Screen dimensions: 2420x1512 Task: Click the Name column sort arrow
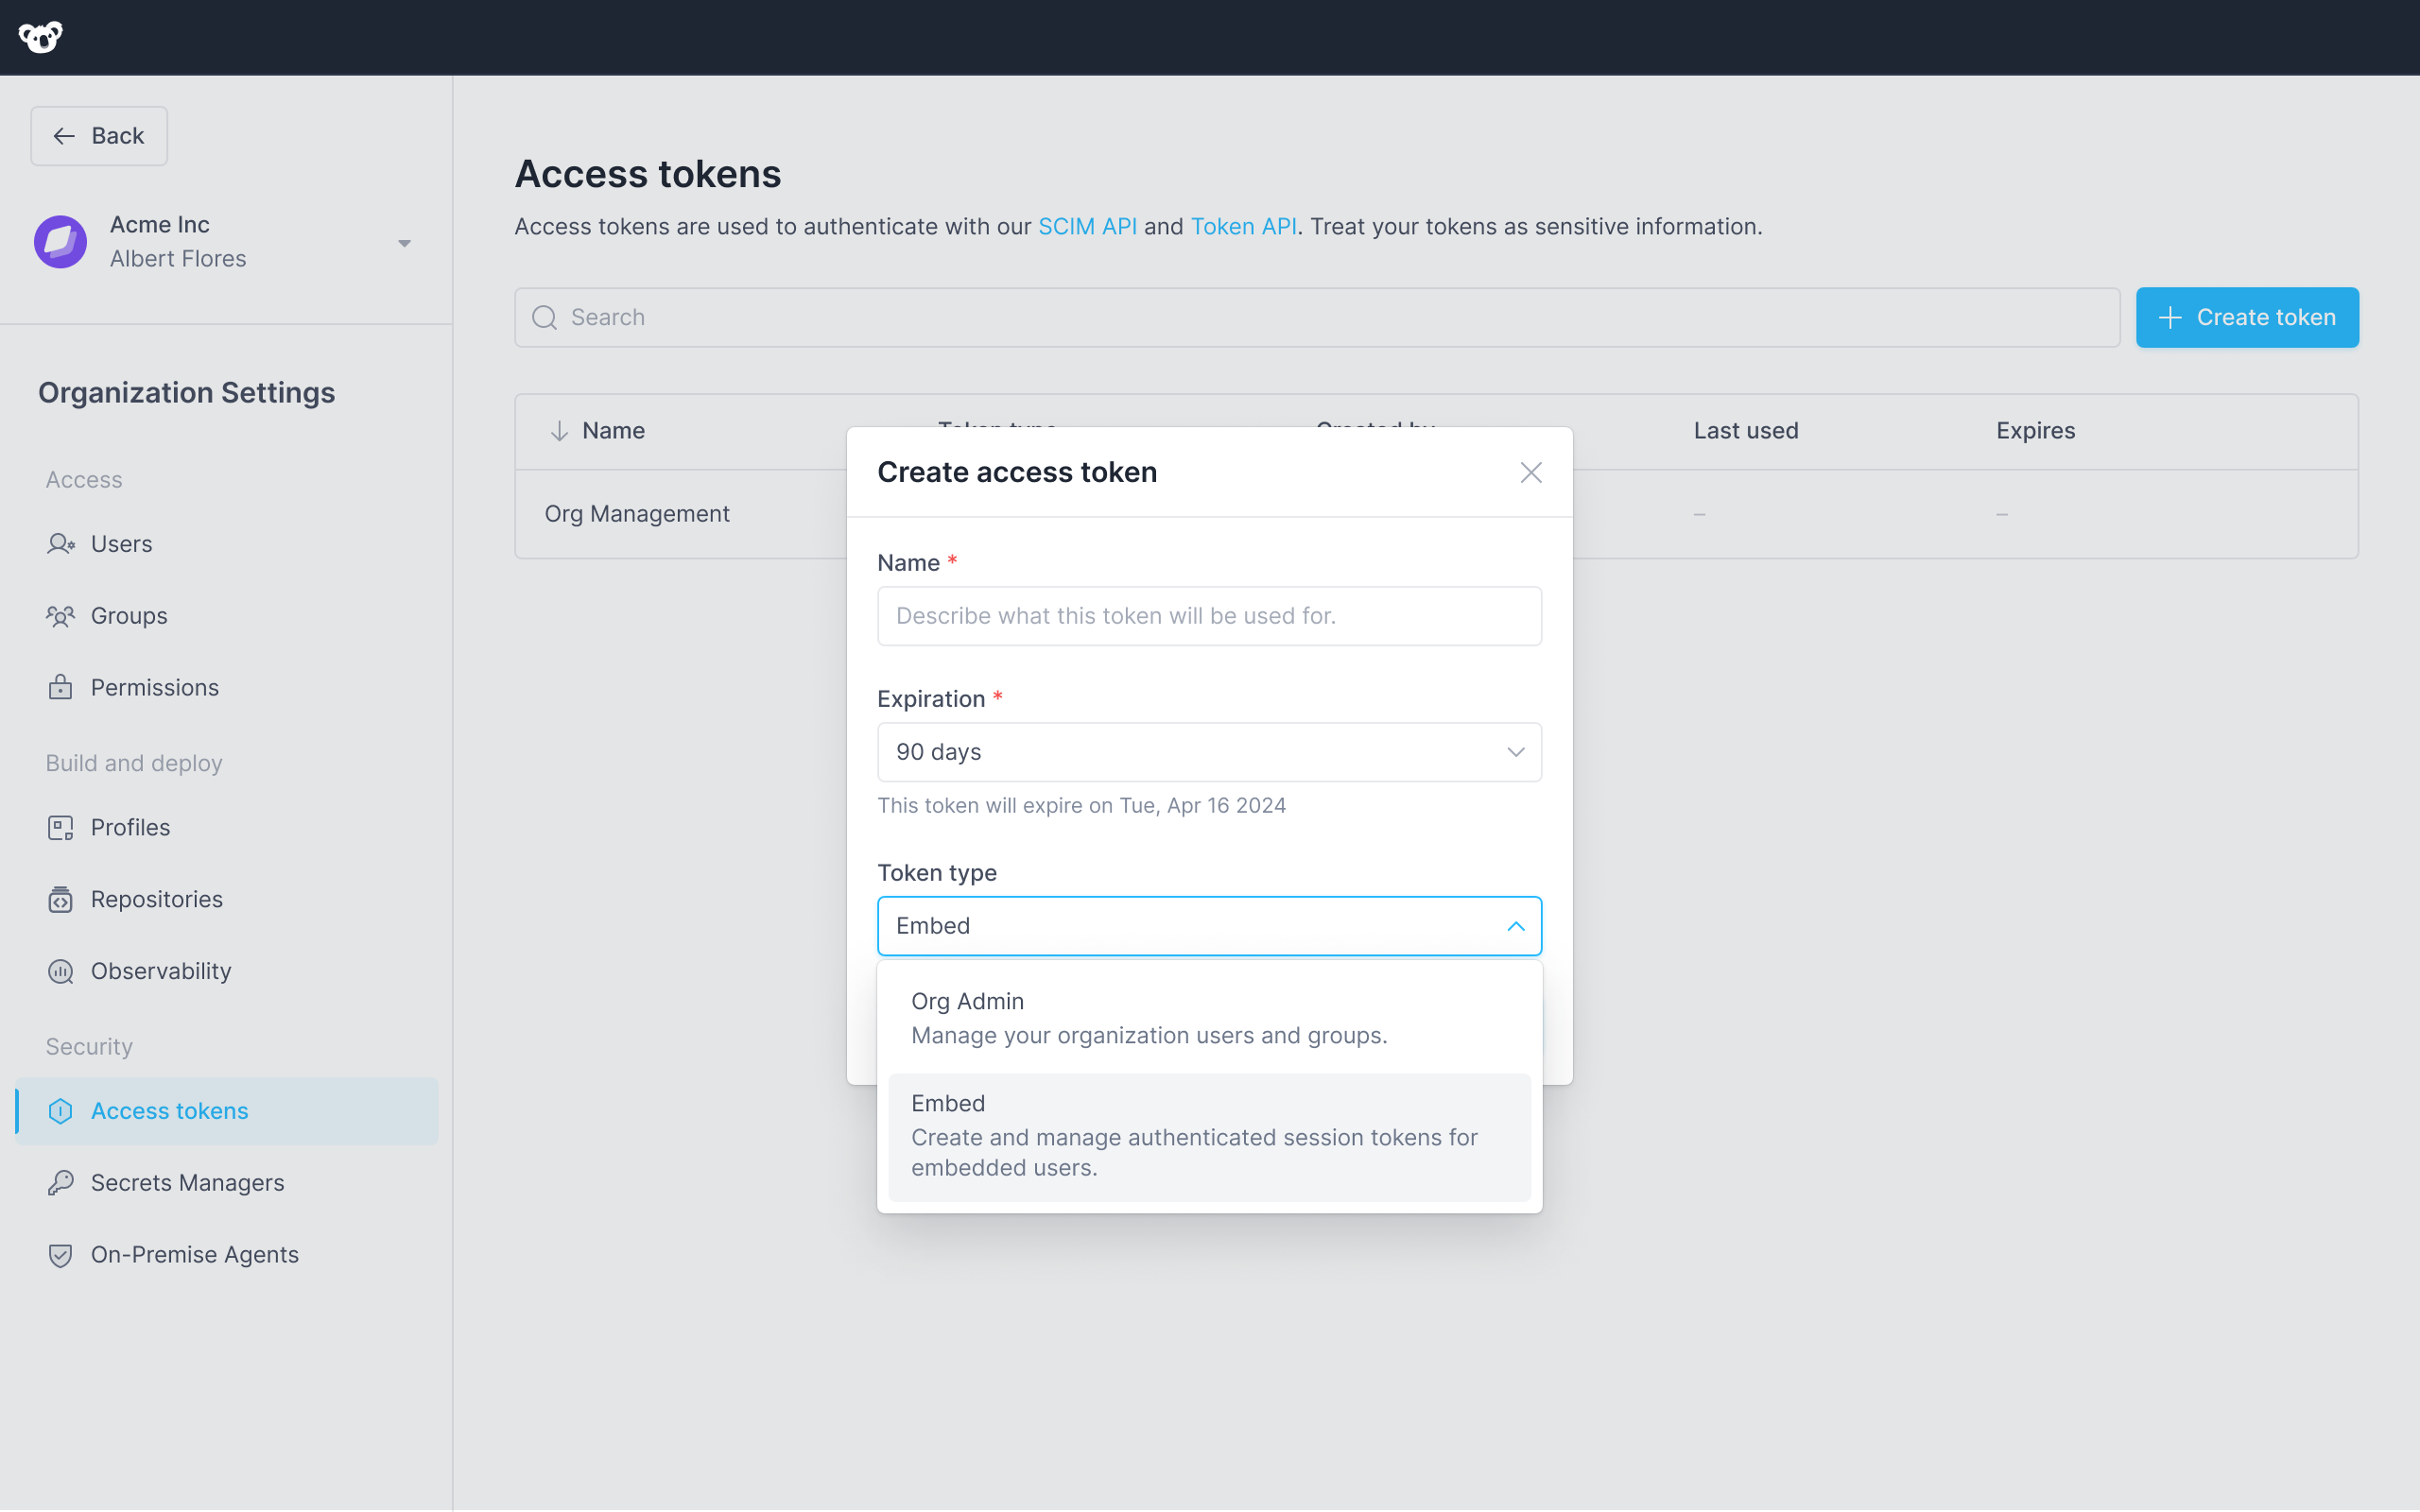click(x=560, y=430)
